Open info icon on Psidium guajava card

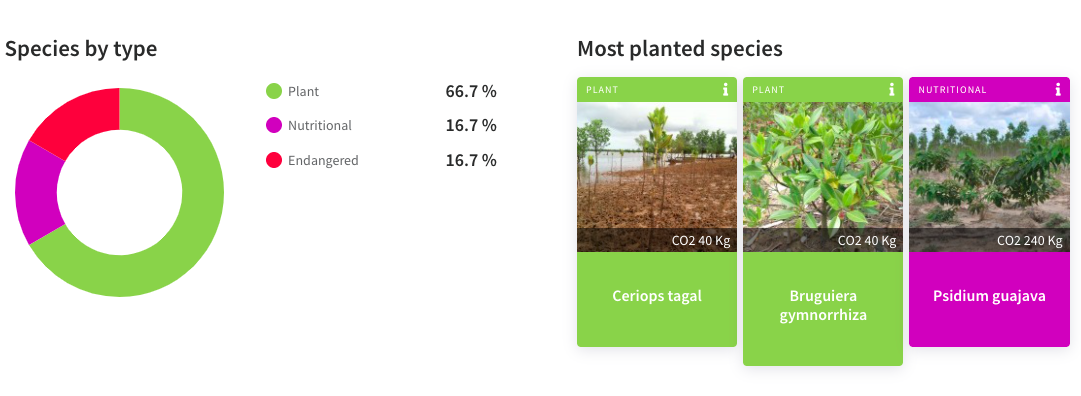pyautogui.click(x=1058, y=90)
